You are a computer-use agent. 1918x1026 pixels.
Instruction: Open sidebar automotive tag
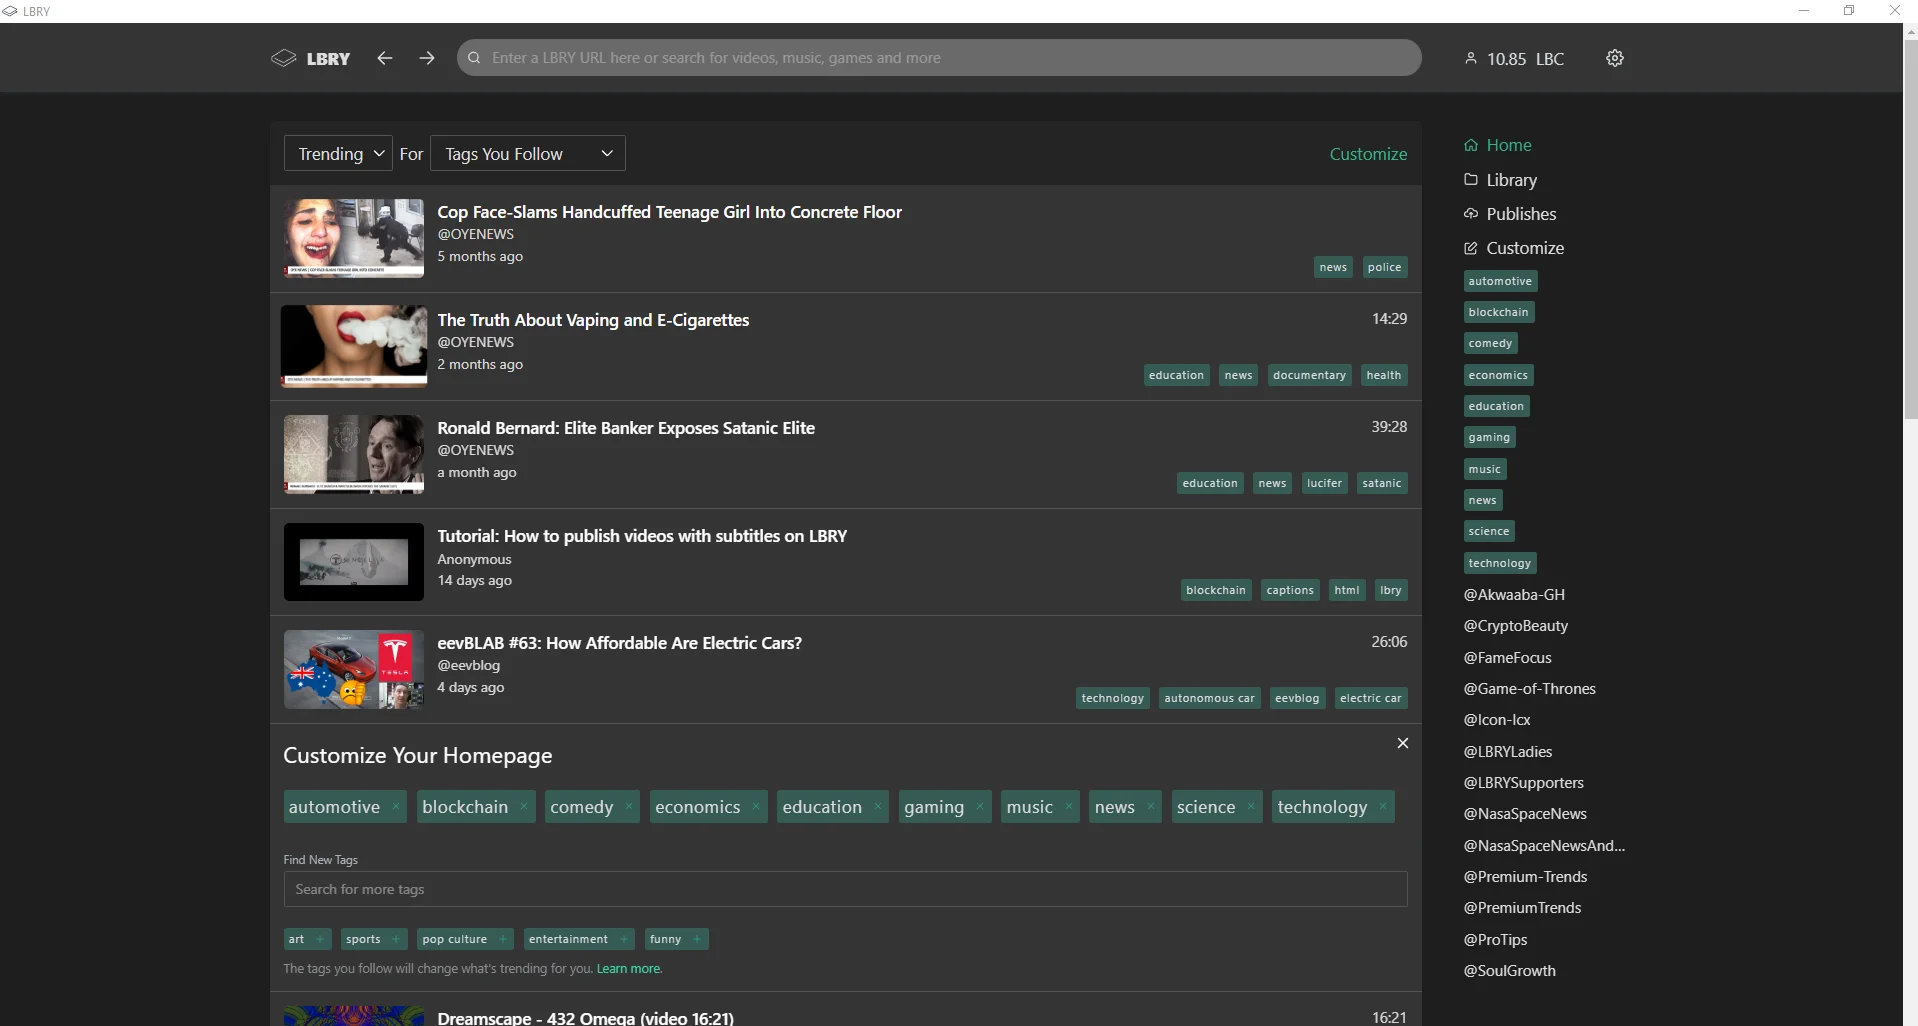point(1500,281)
